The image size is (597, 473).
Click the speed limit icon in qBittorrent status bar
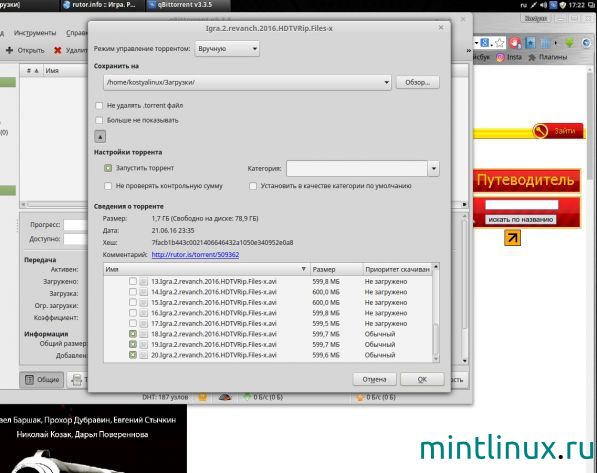point(225,397)
